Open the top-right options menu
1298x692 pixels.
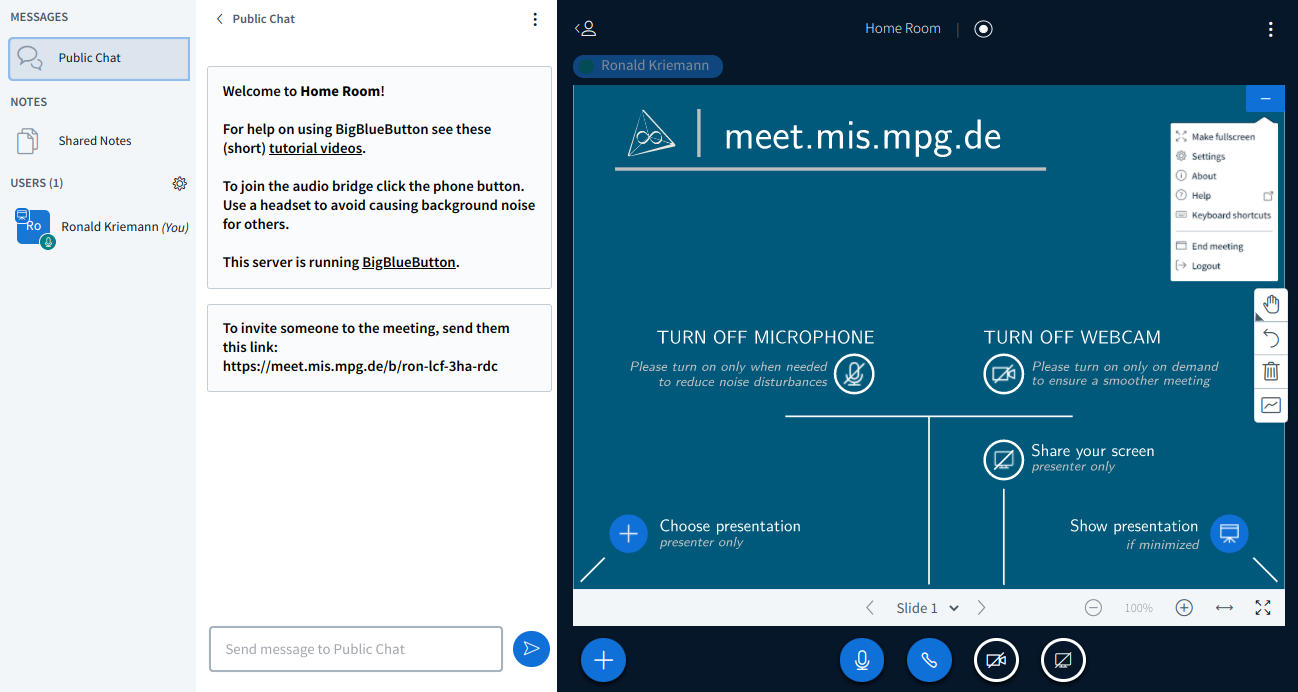[x=1270, y=29]
